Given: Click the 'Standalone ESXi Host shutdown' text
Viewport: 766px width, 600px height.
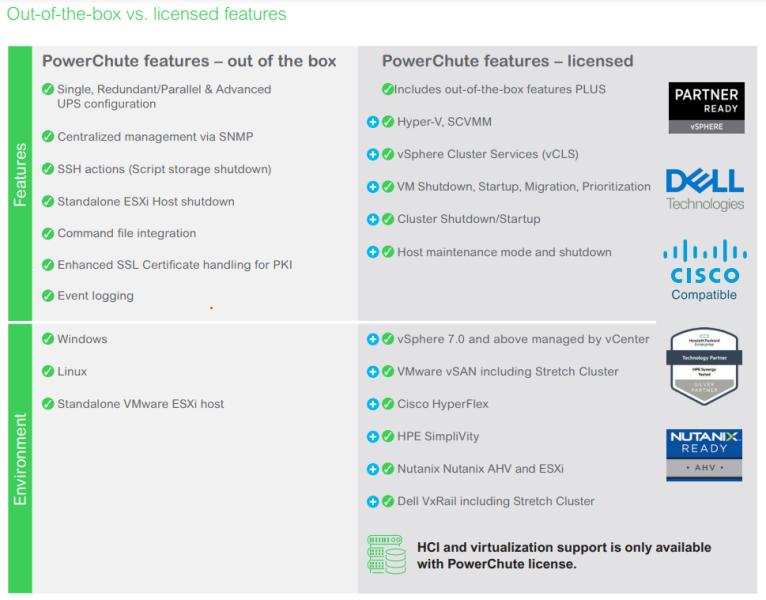Looking at the screenshot, I should (146, 202).
